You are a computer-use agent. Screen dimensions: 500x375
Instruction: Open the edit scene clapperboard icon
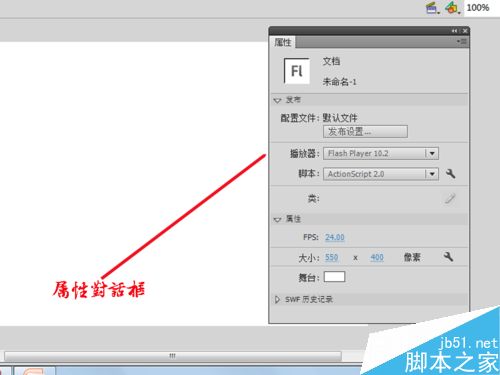(x=433, y=8)
